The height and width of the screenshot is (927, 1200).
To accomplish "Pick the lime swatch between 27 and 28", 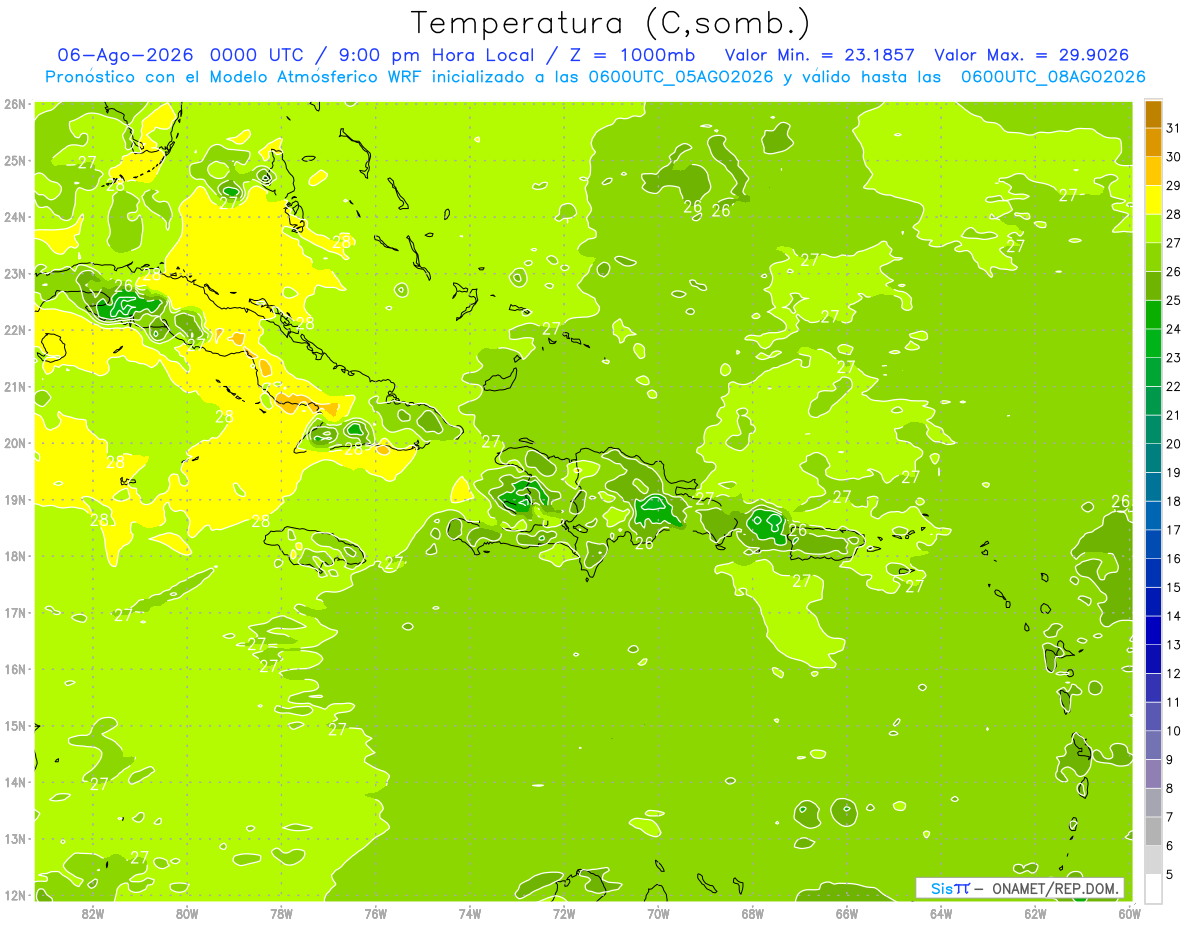I will pos(1153,228).
